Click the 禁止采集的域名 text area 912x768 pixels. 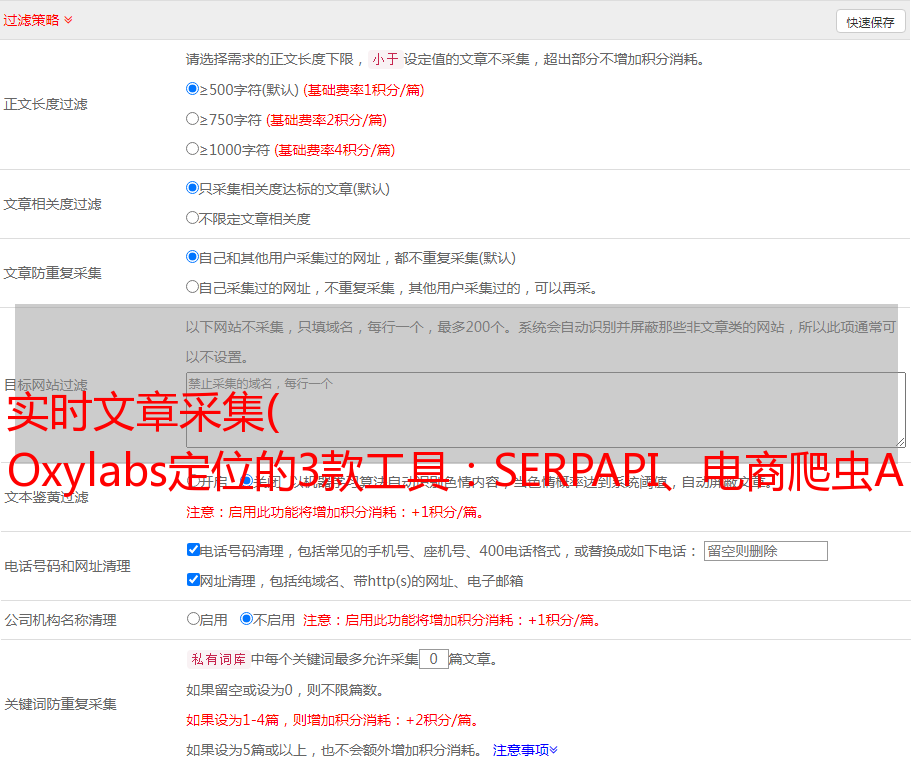pyautogui.click(x=545, y=409)
